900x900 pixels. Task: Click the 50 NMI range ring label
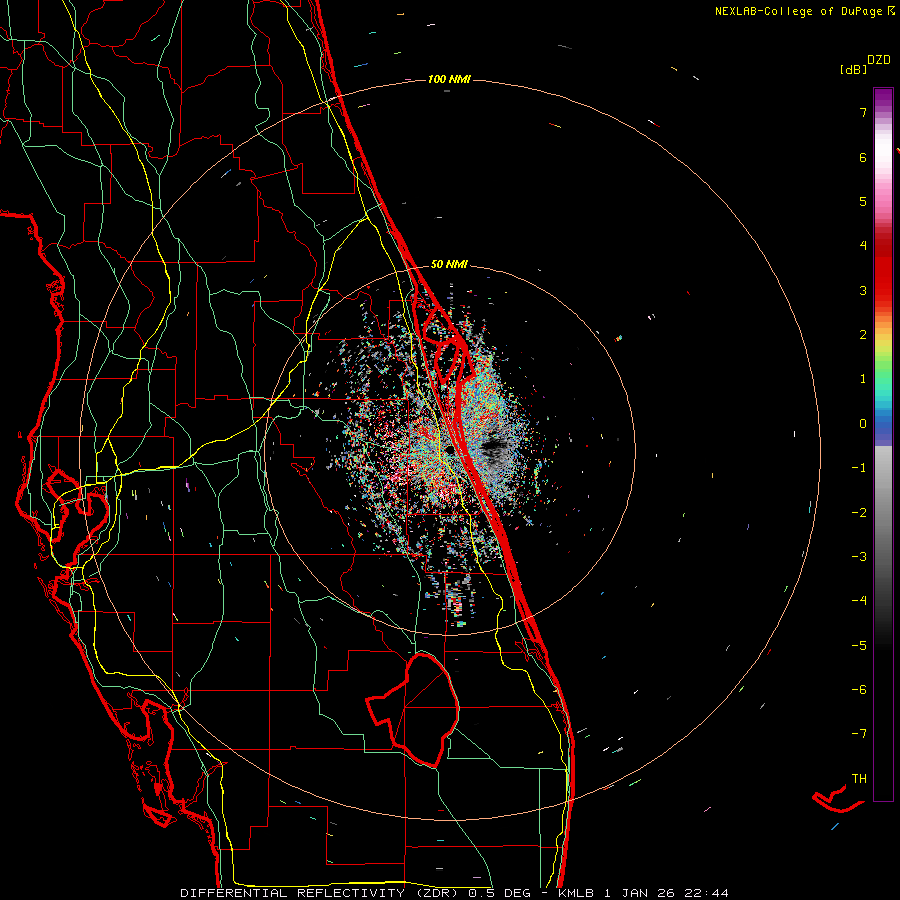click(x=449, y=264)
